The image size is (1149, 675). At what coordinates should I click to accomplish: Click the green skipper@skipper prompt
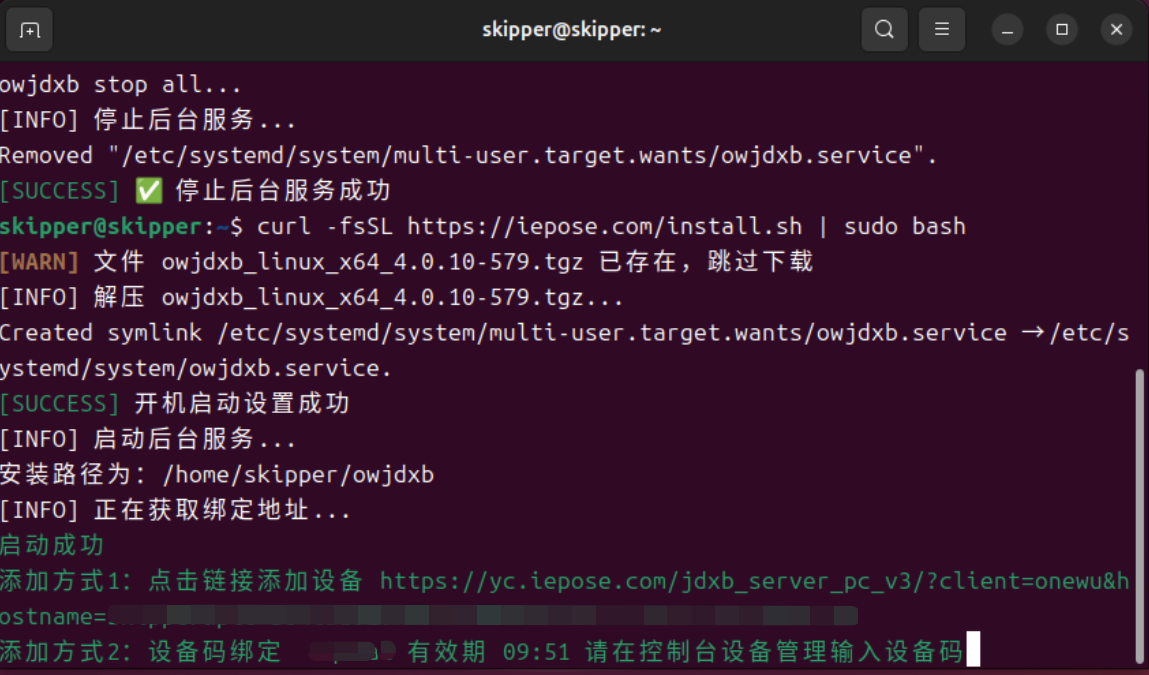[x=100, y=226]
